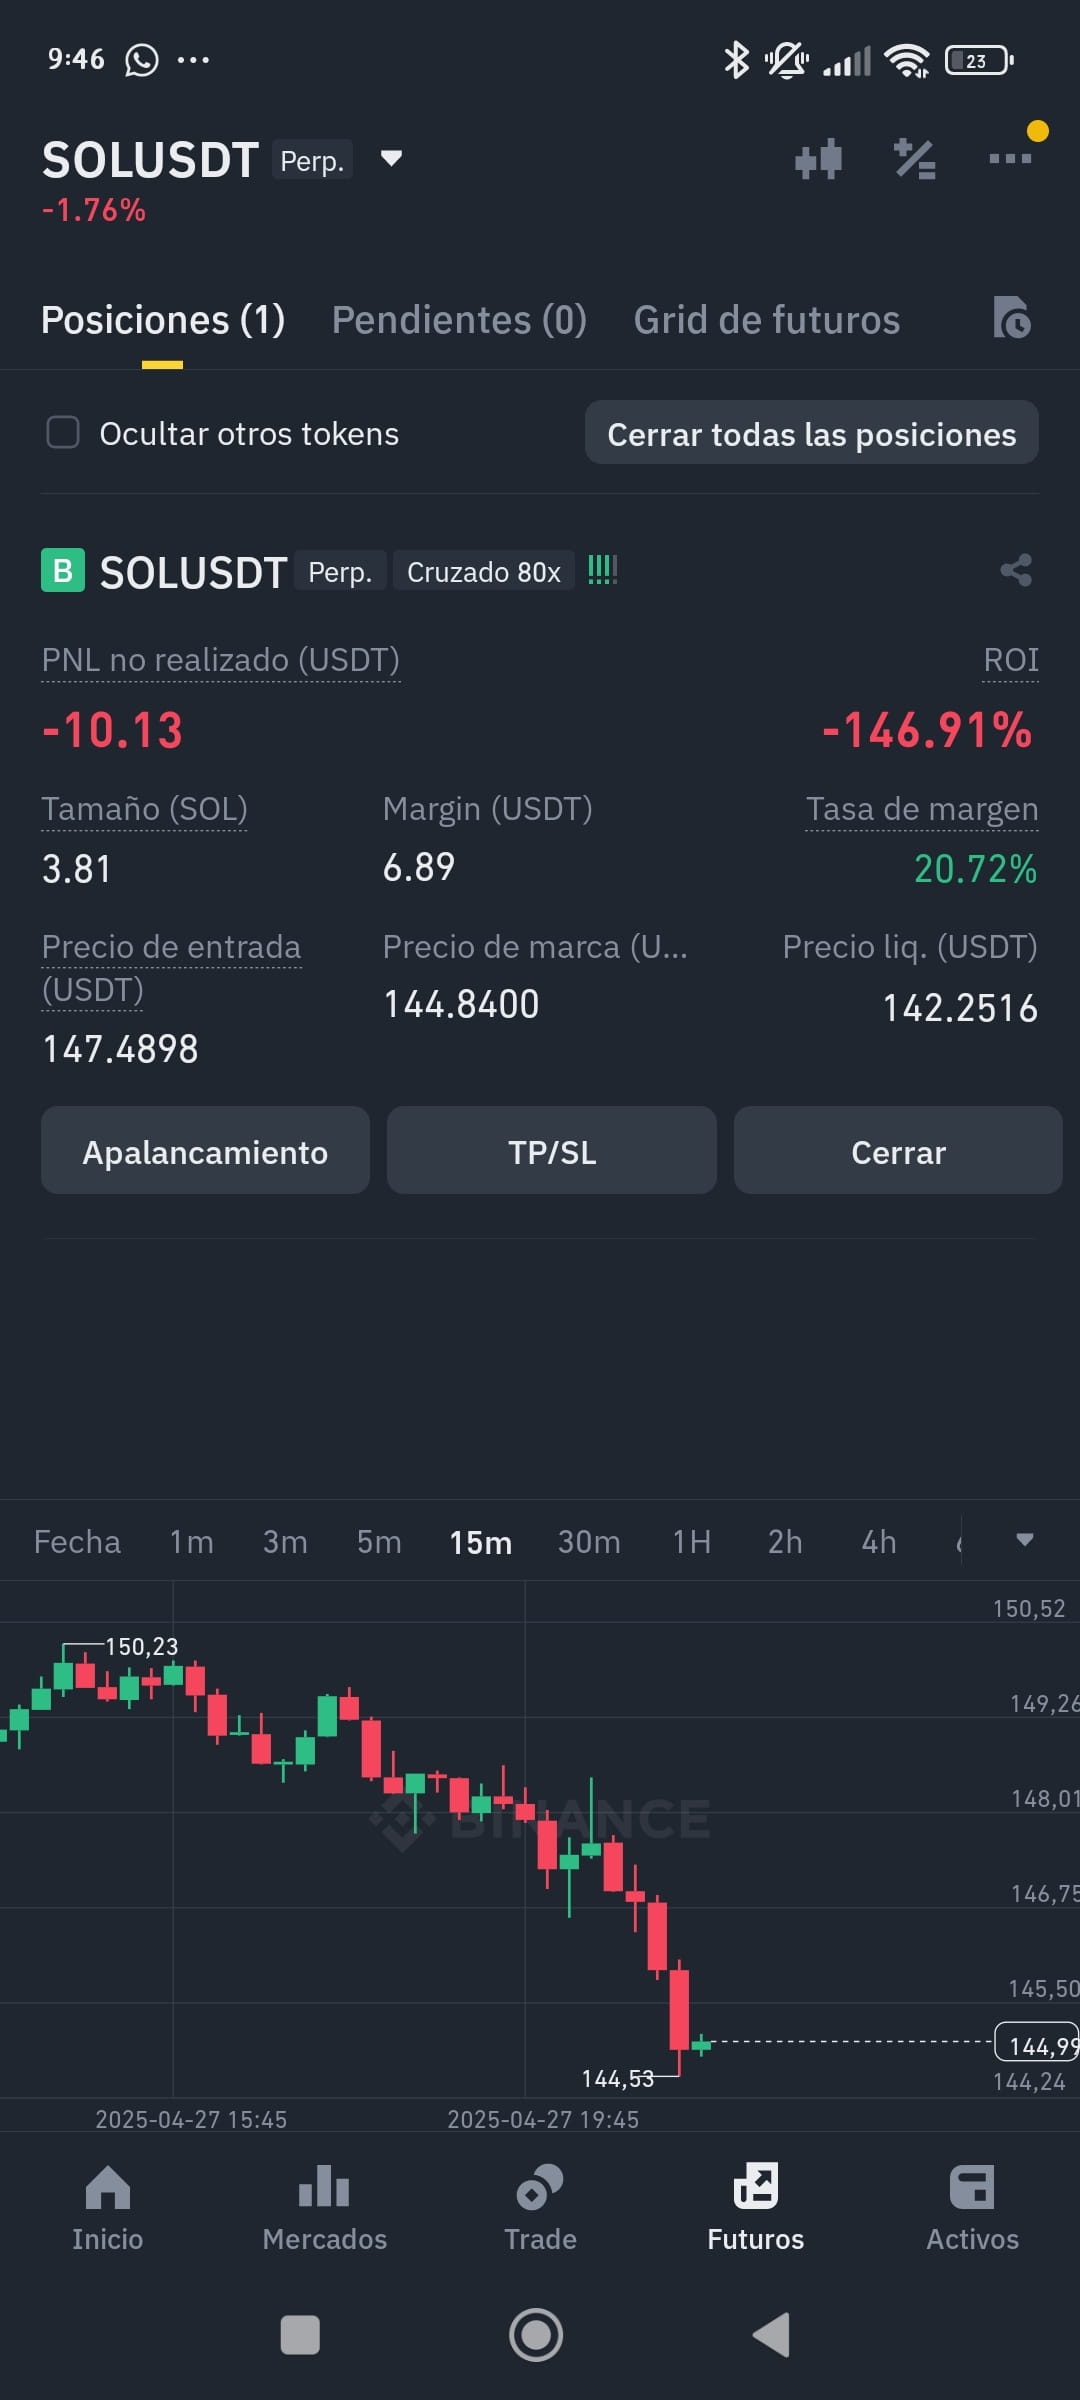Tap the SOLUSDT Perp. header title
This screenshot has width=1080, height=2400.
(x=197, y=160)
